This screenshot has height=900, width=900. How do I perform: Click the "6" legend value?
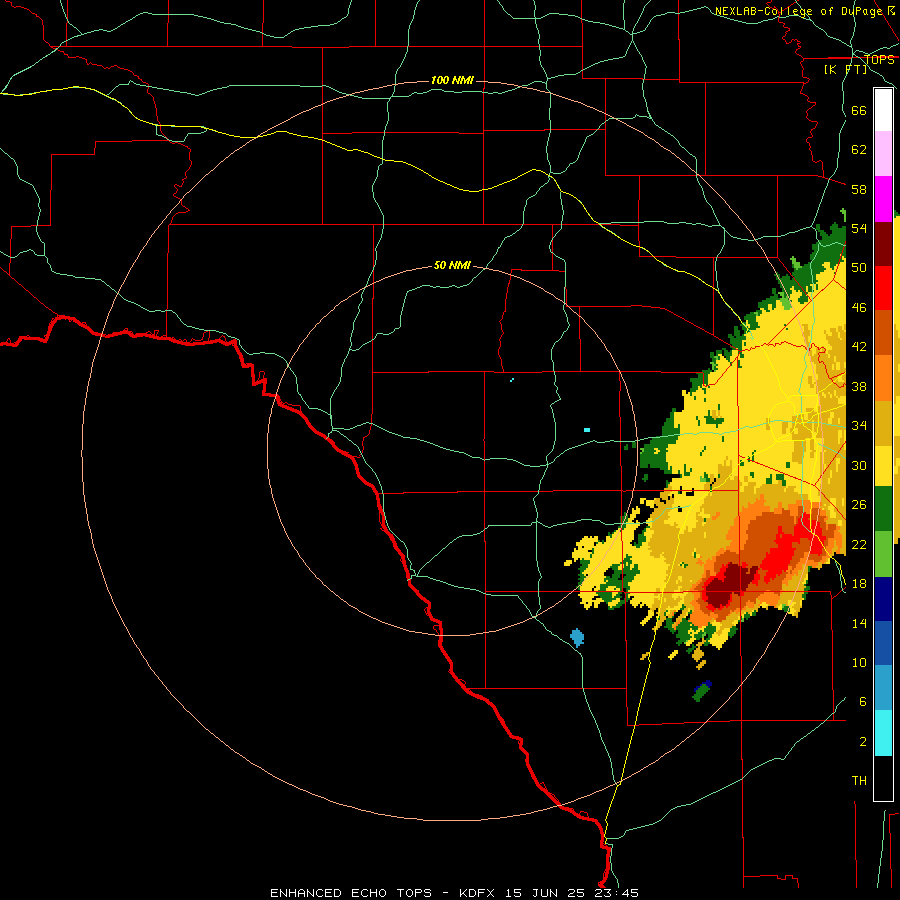click(x=863, y=702)
